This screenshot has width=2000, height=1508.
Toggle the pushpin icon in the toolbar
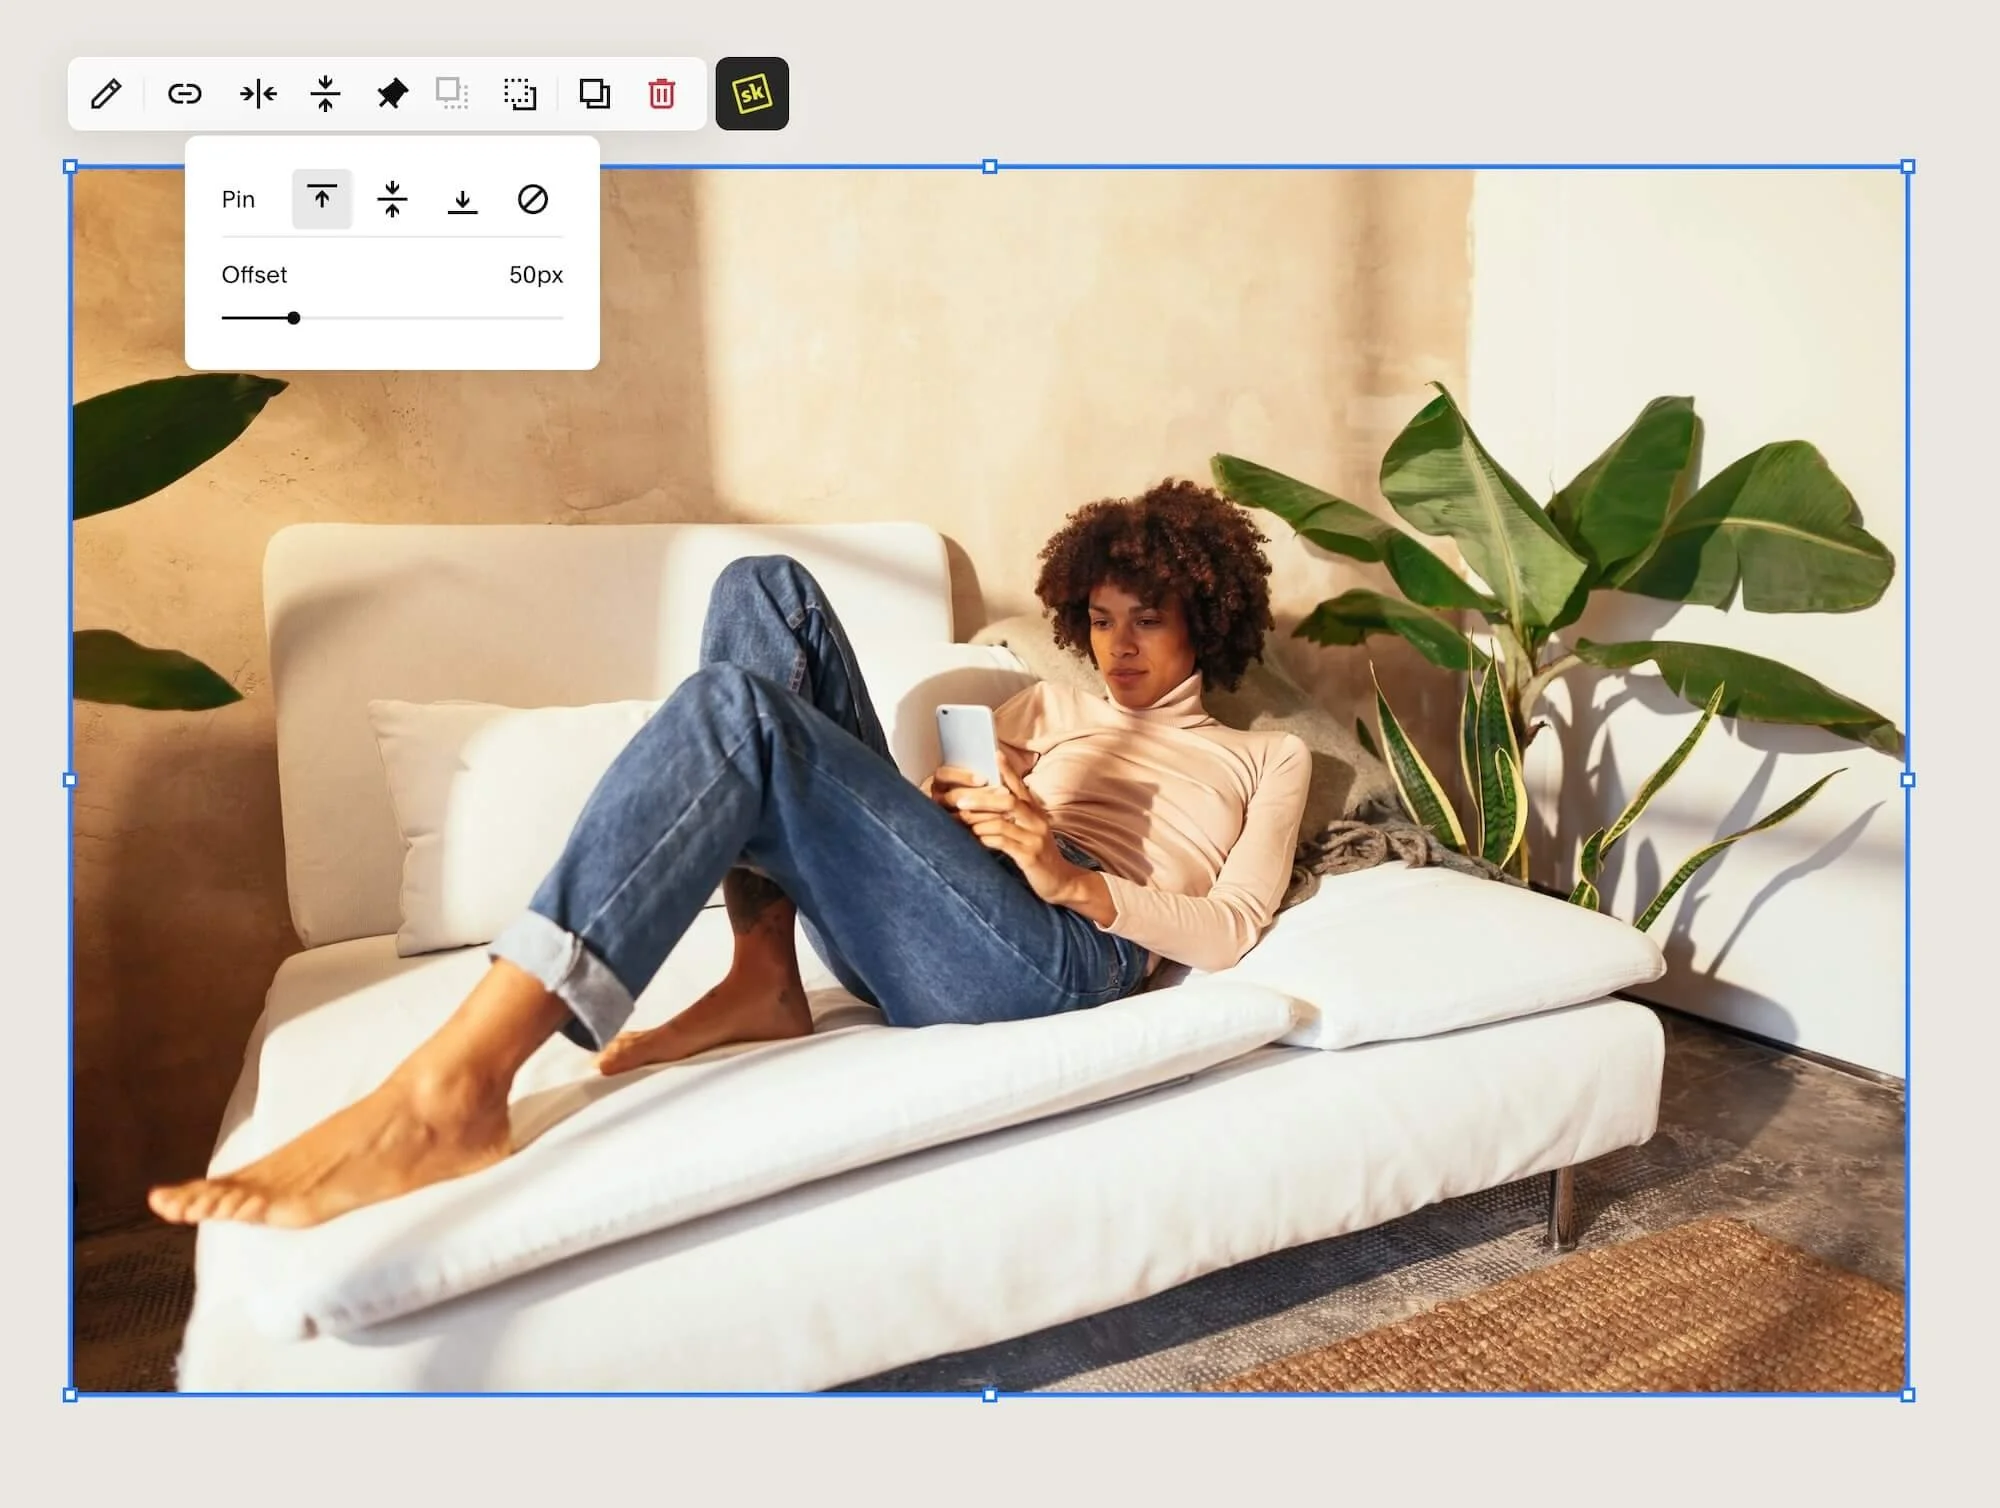click(392, 94)
